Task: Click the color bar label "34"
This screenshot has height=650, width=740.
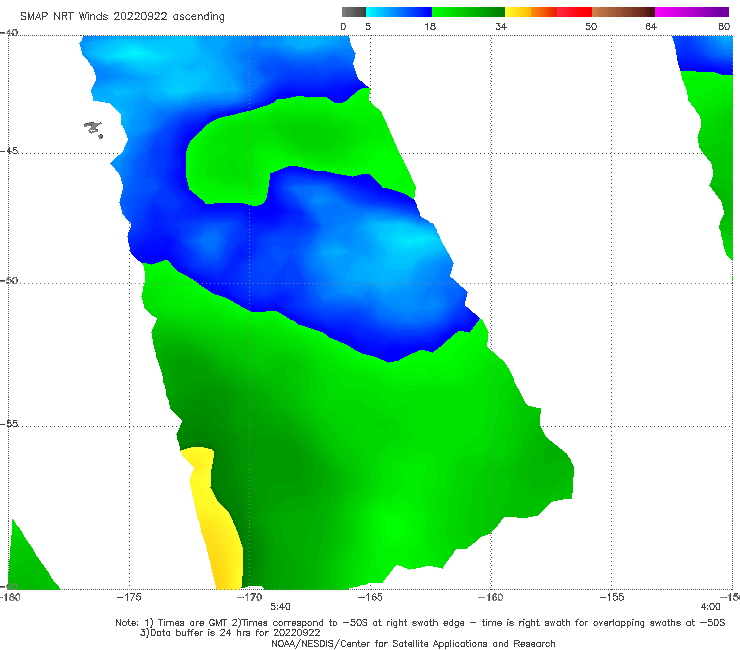Action: coord(501,27)
